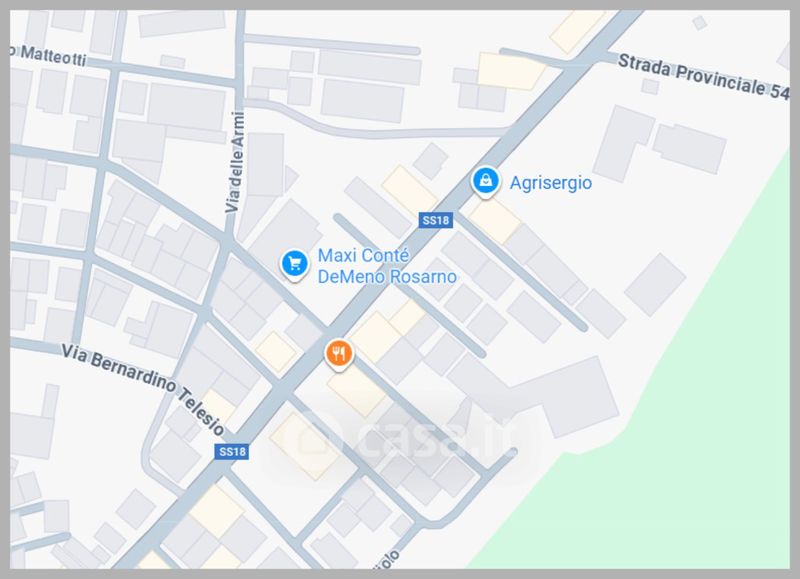This screenshot has height=579, width=800.
Task: Select the Via Bernardino Telesio street label
Action: (x=143, y=389)
